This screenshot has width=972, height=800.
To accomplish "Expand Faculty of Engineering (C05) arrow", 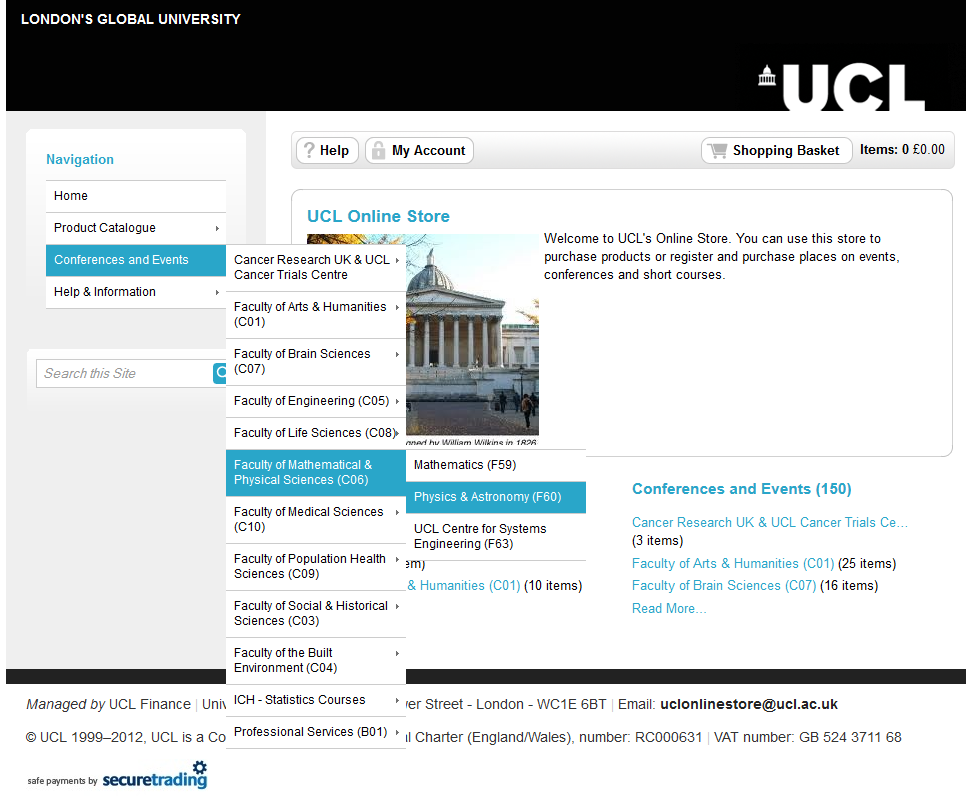I will (x=397, y=402).
